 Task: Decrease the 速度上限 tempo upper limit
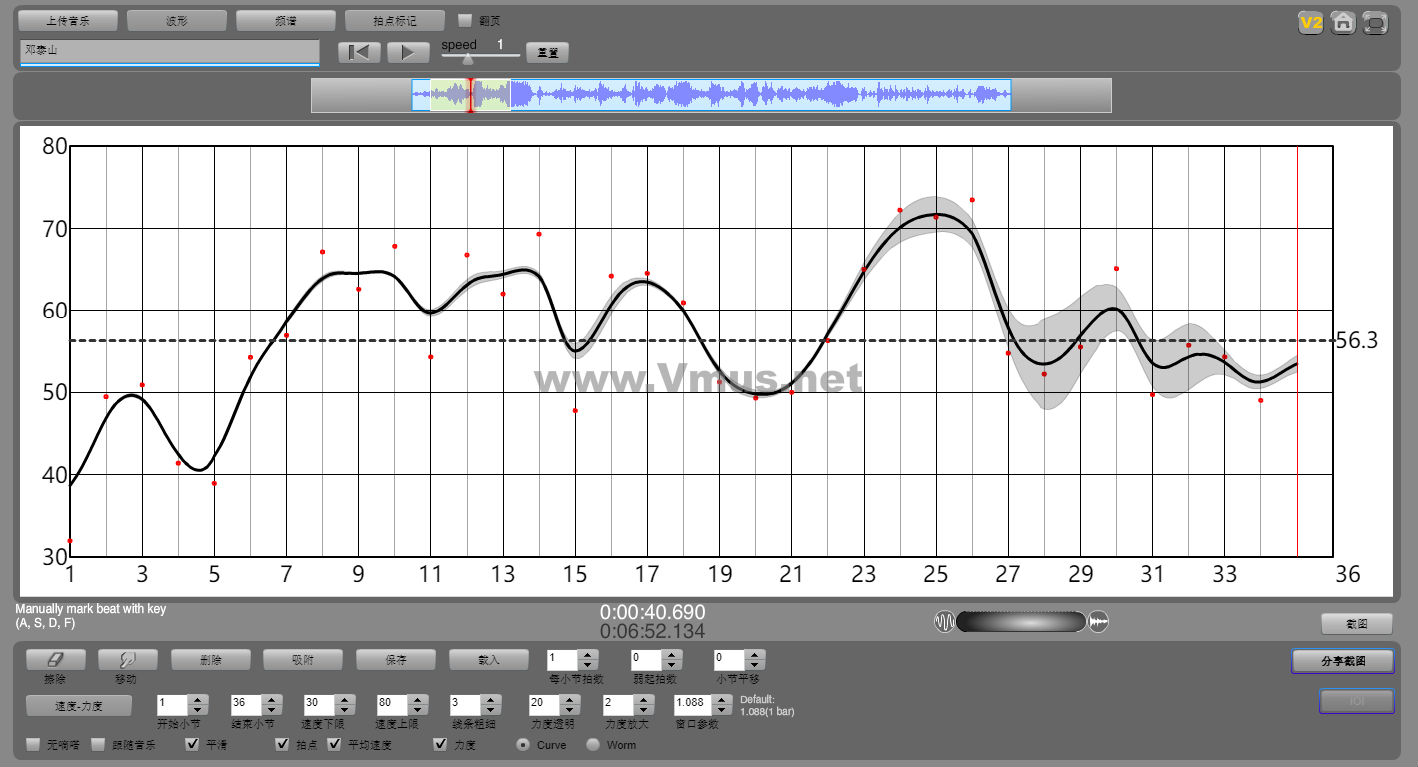point(418,710)
